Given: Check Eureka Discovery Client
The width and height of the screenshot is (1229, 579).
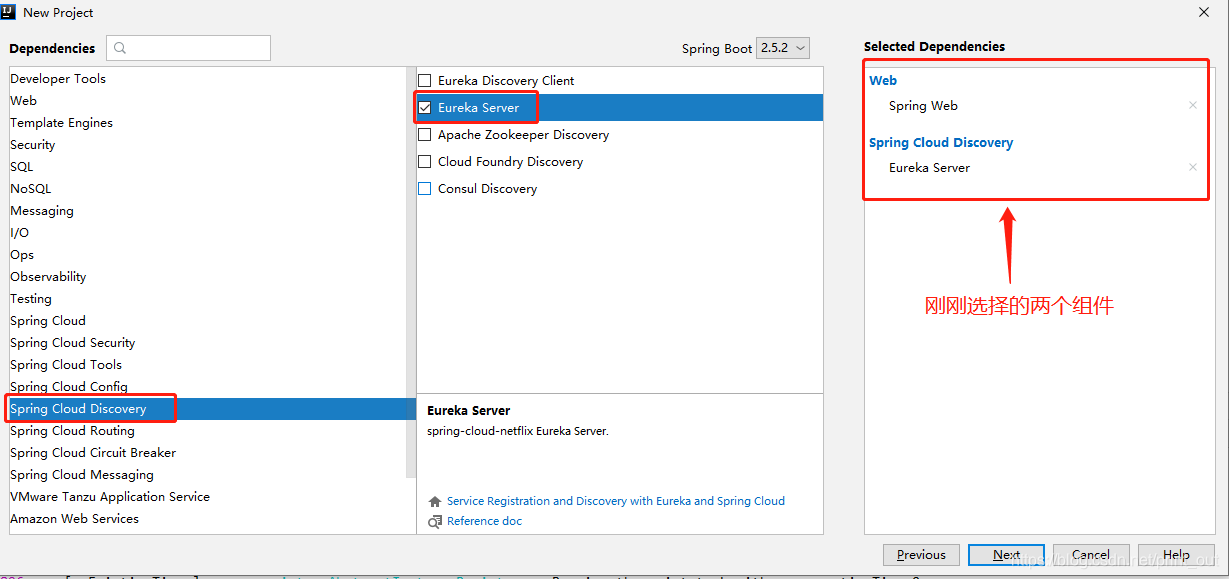Looking at the screenshot, I should click(x=425, y=80).
